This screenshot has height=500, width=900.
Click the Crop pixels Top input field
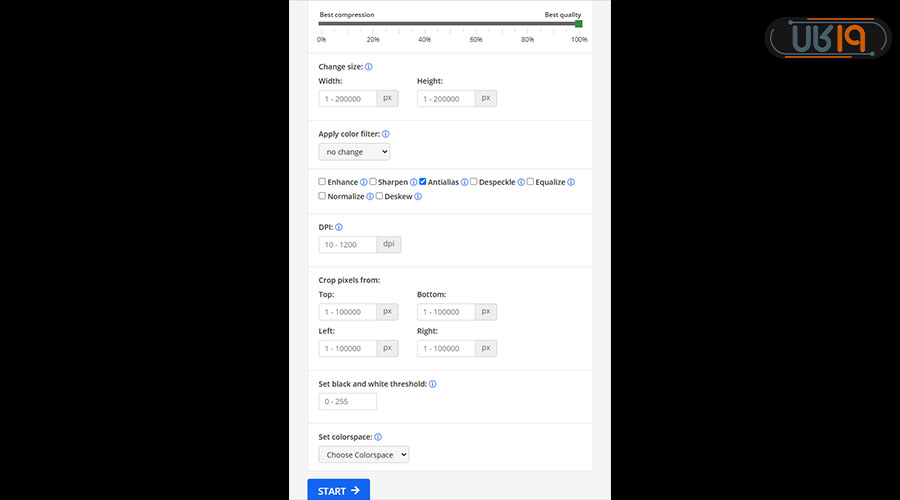(x=348, y=312)
